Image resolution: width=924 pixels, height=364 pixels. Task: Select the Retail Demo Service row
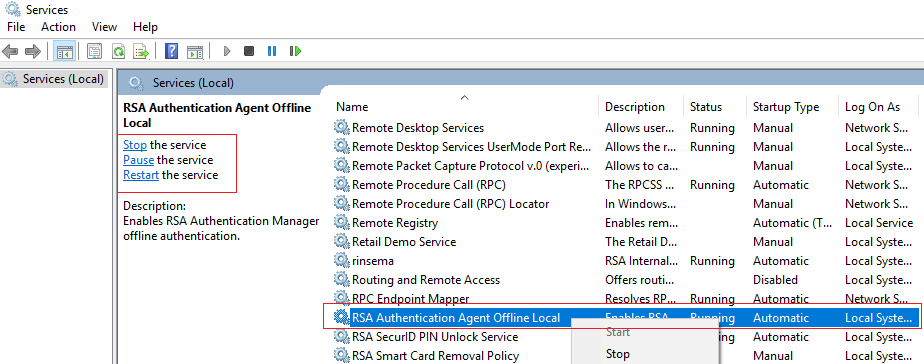(x=625, y=241)
